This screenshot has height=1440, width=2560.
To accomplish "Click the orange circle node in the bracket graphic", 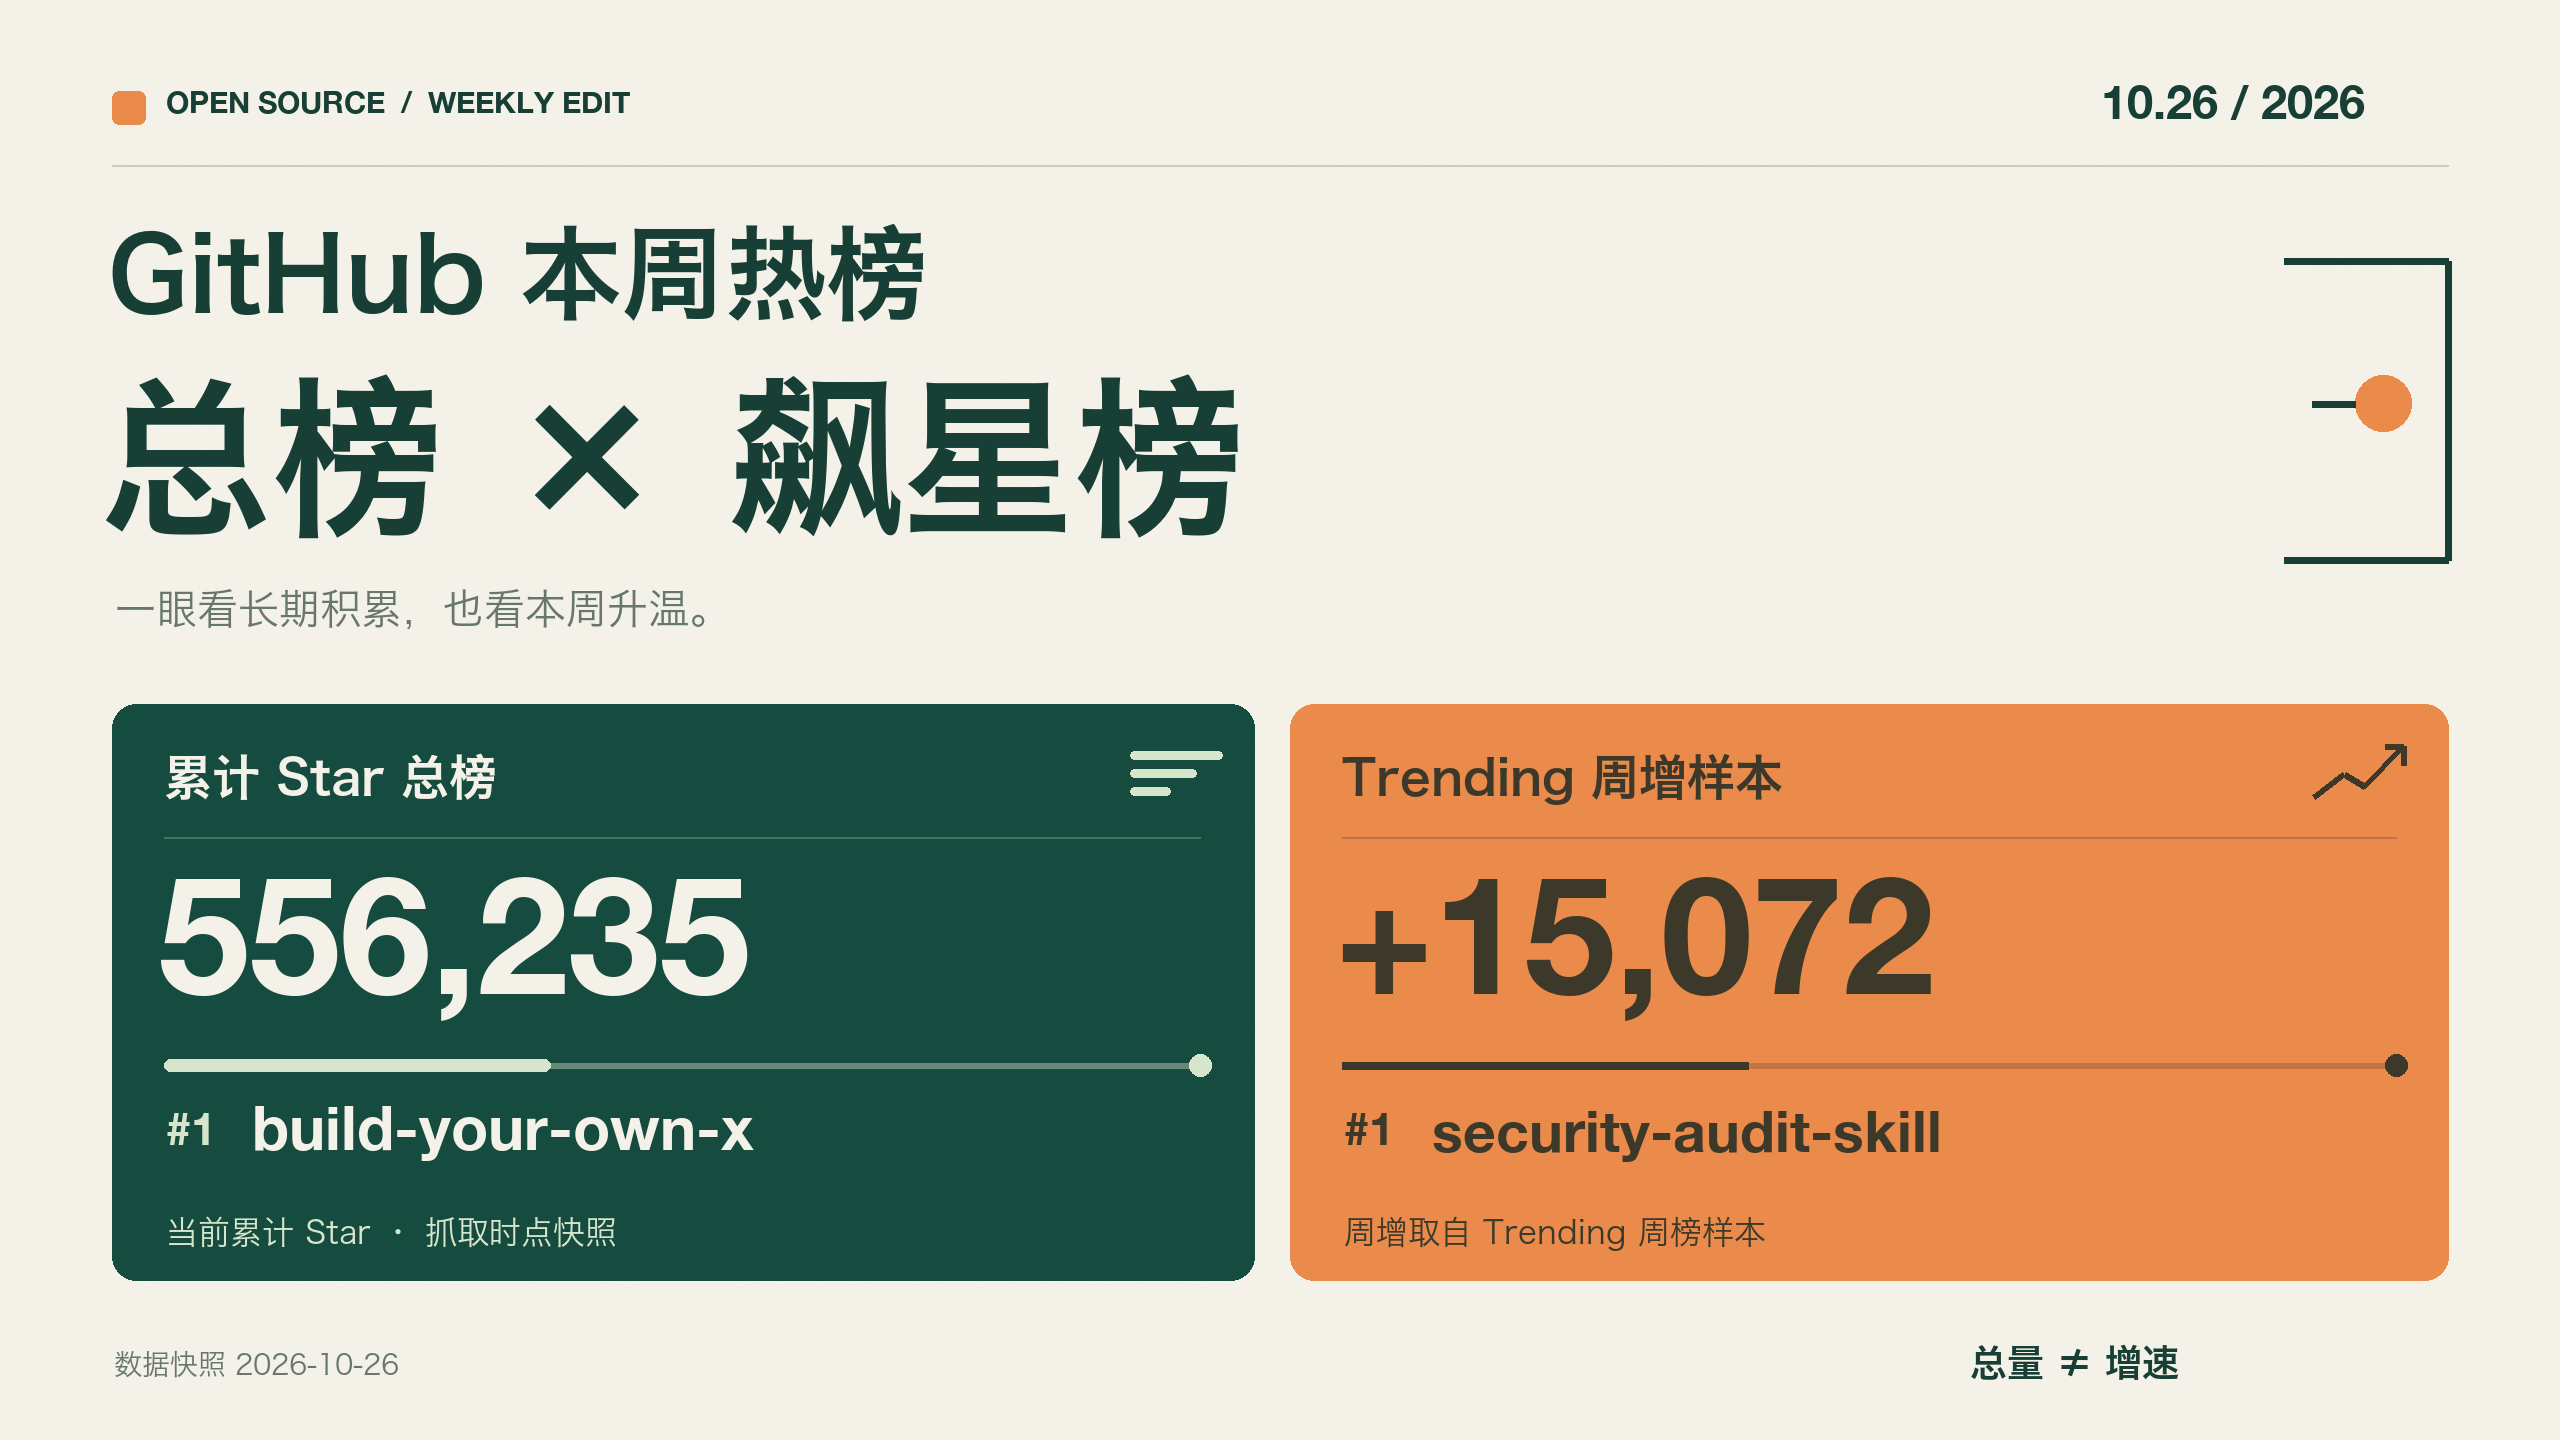I will (2383, 404).
